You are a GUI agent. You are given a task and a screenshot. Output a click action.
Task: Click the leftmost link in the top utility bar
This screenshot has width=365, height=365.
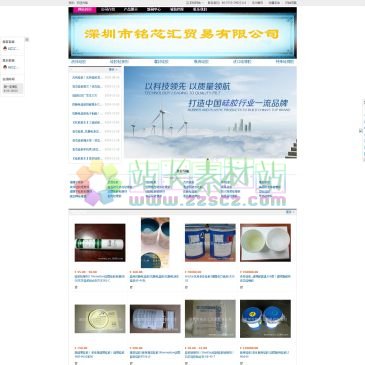[79, 3]
